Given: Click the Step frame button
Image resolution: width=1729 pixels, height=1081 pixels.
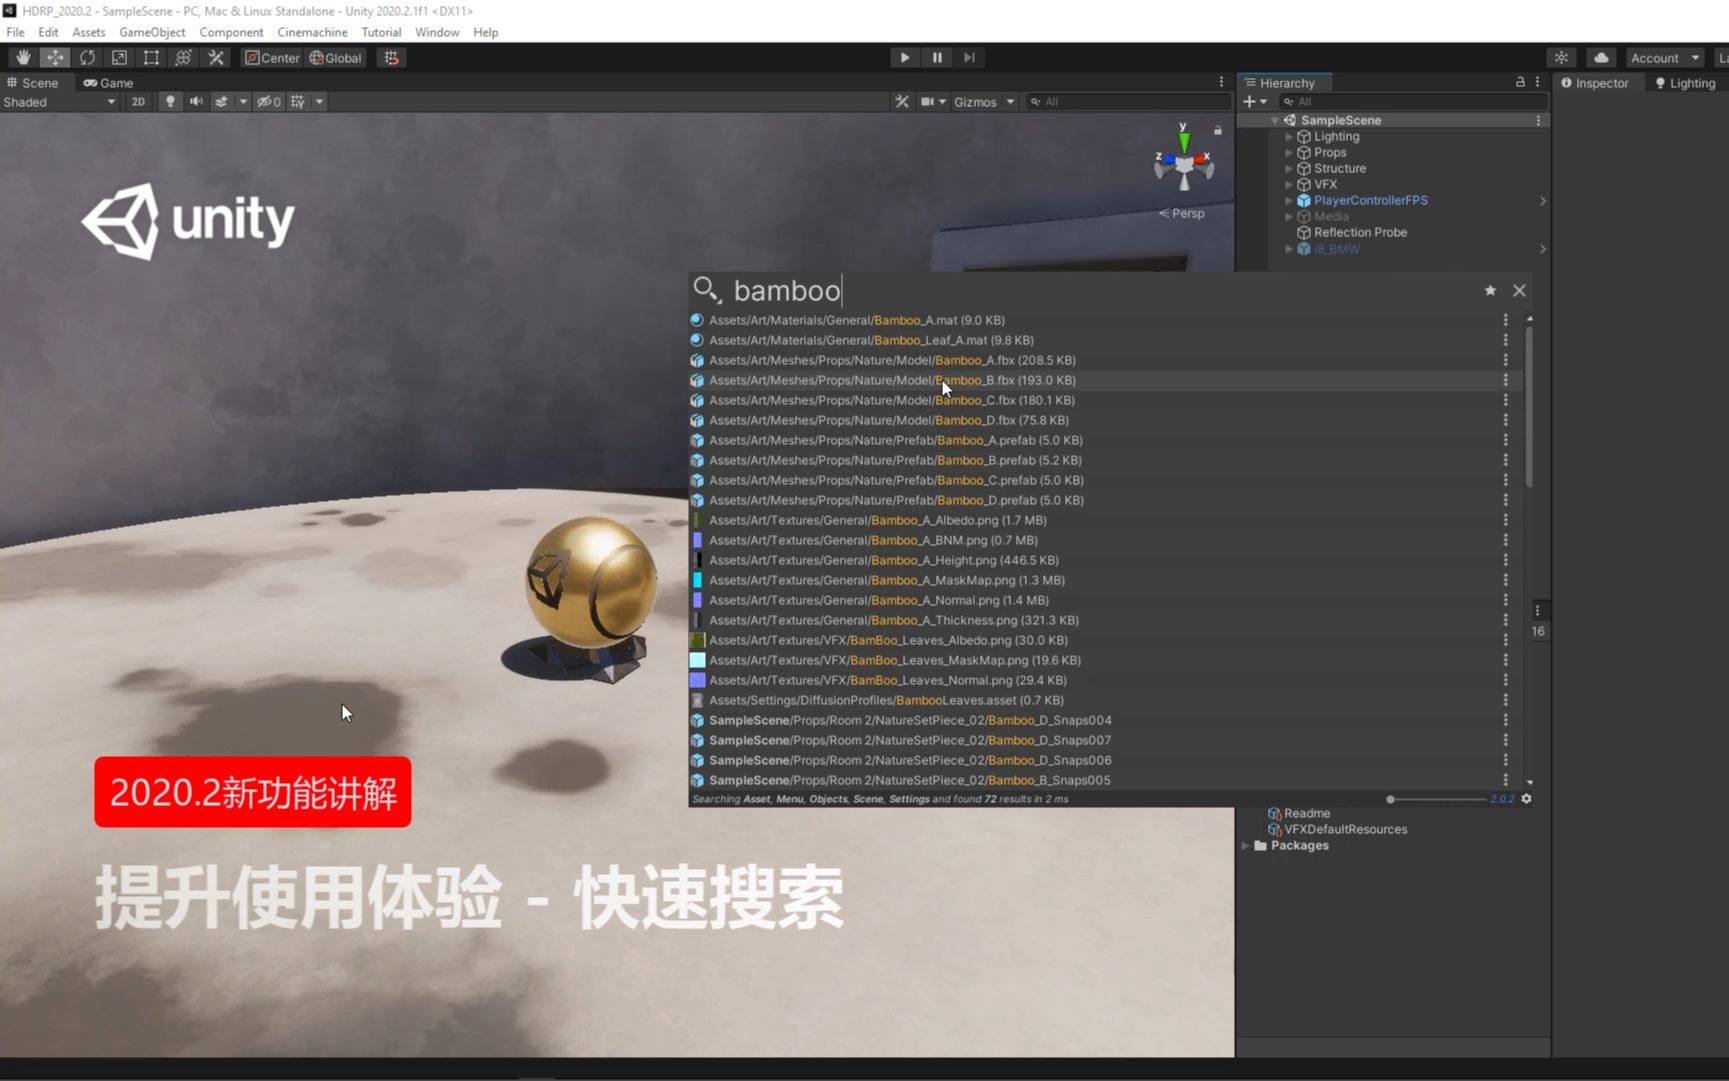Looking at the screenshot, I should click(x=969, y=58).
